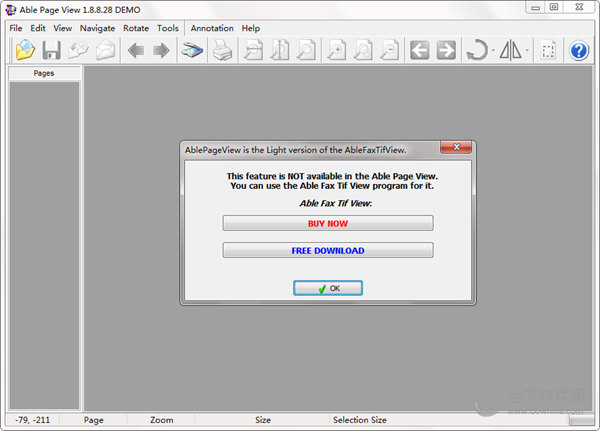Click the zoom in magnifier icon
Viewport: 600px width, 431px height.
pyautogui.click(x=337, y=50)
